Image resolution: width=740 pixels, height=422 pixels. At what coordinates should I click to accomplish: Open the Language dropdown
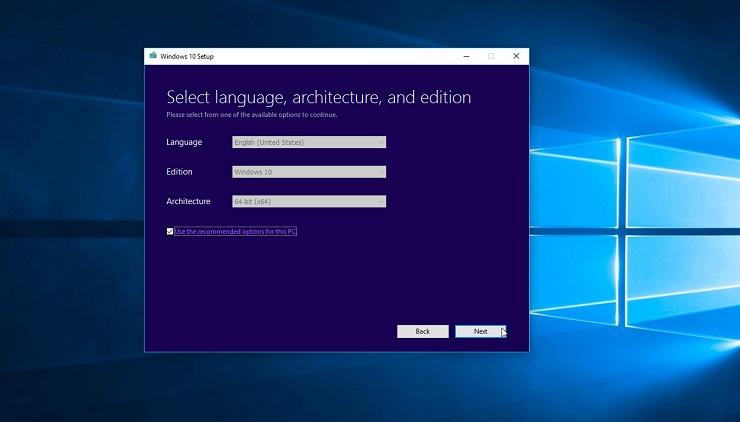(x=309, y=142)
